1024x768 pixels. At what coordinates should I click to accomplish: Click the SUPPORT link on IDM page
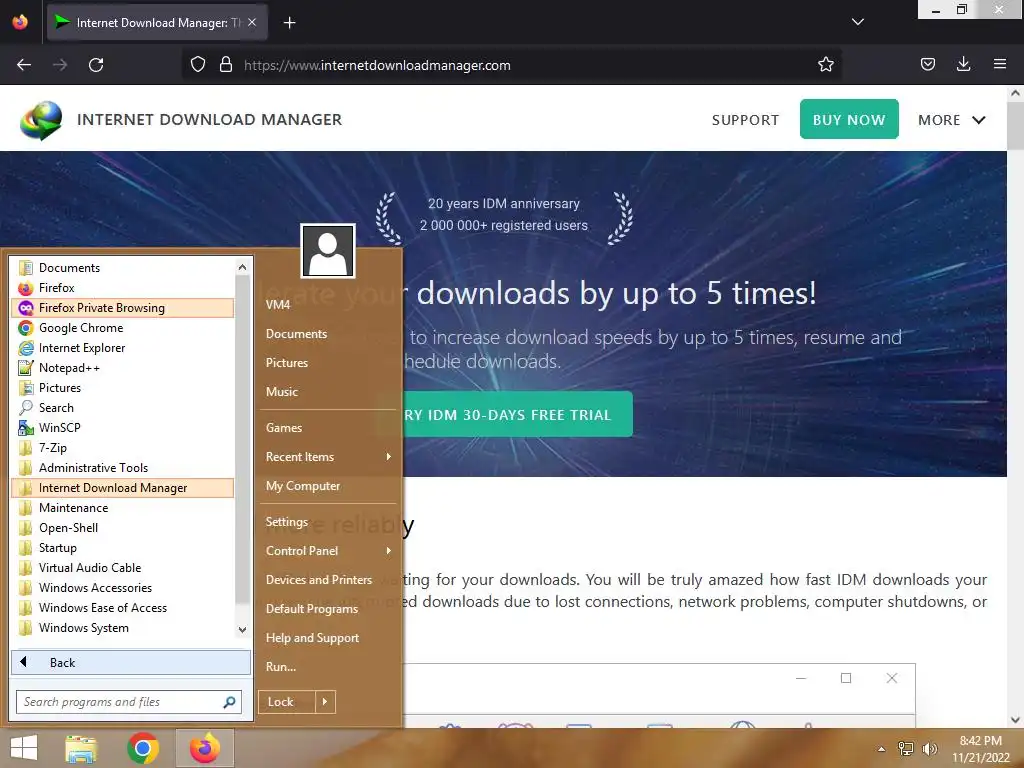[745, 120]
